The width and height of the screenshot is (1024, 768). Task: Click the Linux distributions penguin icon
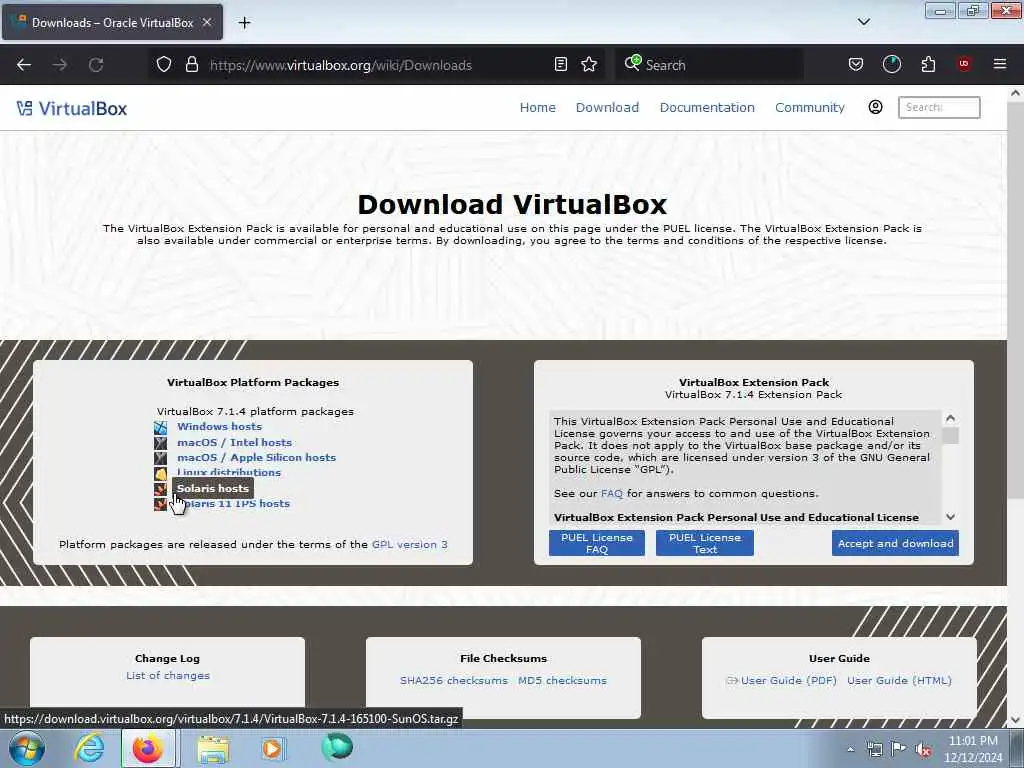[161, 473]
